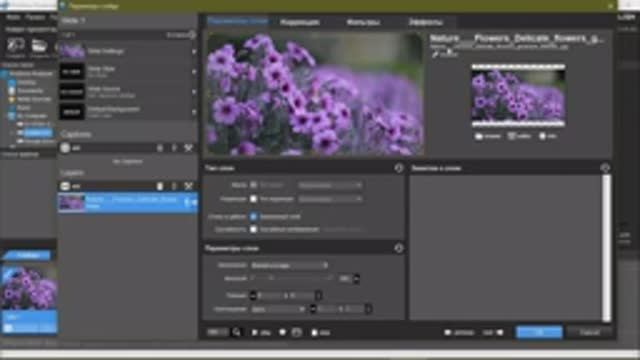Open the mask type dropdown
The height and width of the screenshot is (360, 640).
click(x=330, y=185)
